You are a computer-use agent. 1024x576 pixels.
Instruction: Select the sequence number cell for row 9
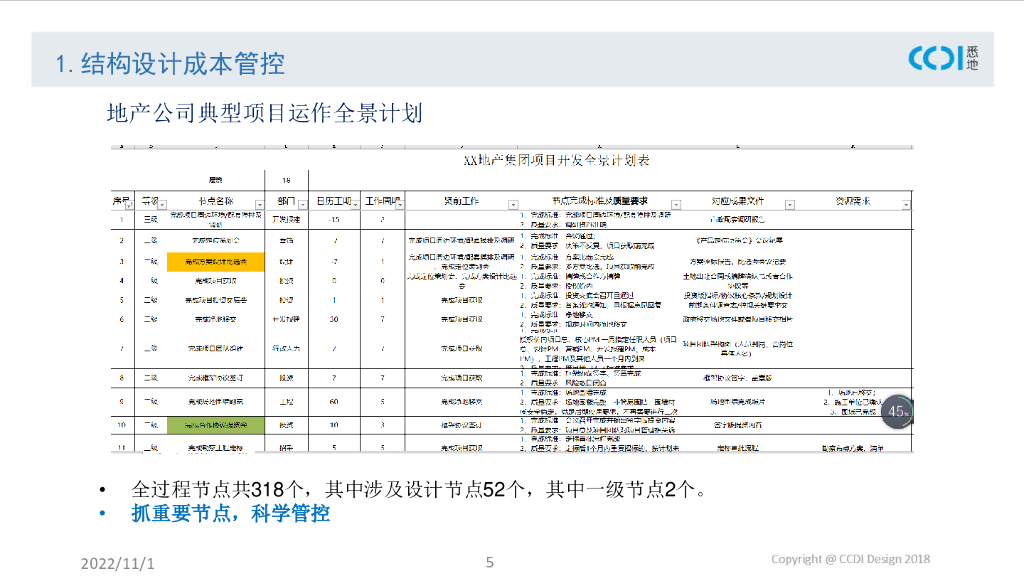[122, 402]
